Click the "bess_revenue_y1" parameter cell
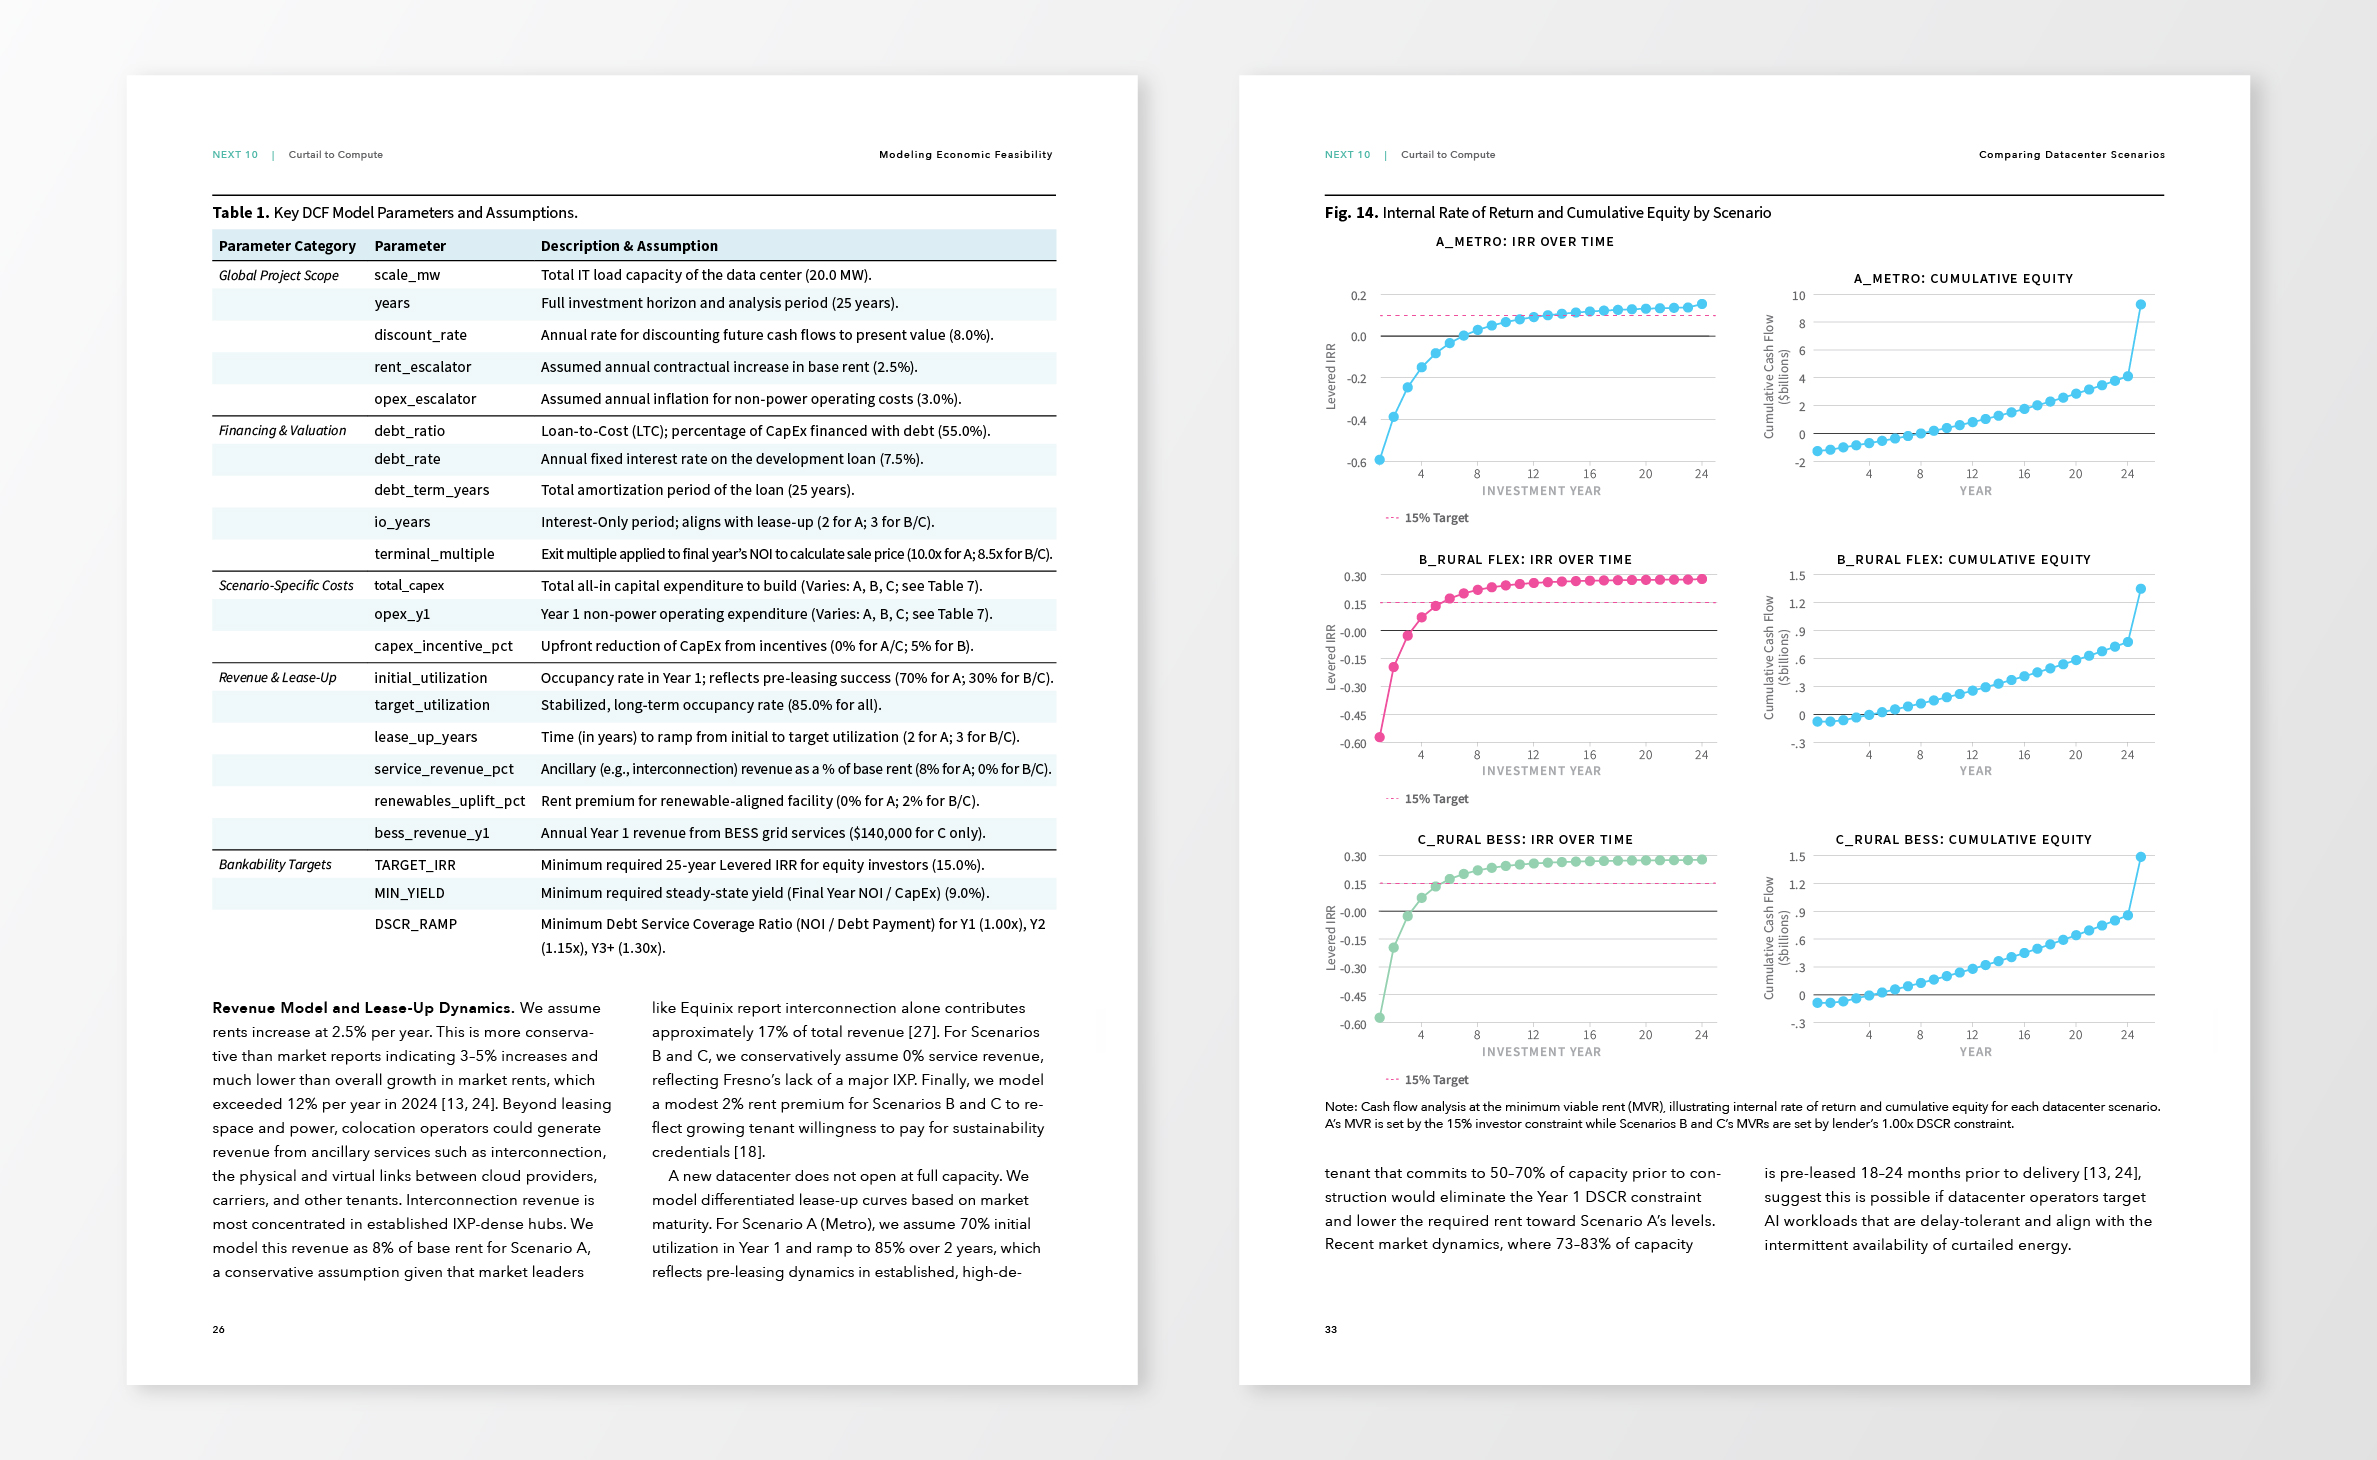The image size is (2377, 1460). [x=432, y=833]
